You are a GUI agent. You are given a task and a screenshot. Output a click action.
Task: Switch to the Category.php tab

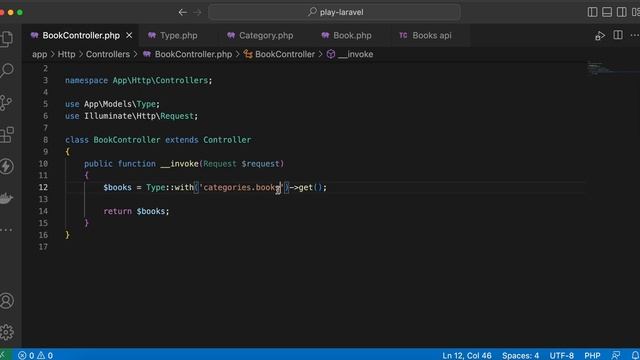point(266,36)
